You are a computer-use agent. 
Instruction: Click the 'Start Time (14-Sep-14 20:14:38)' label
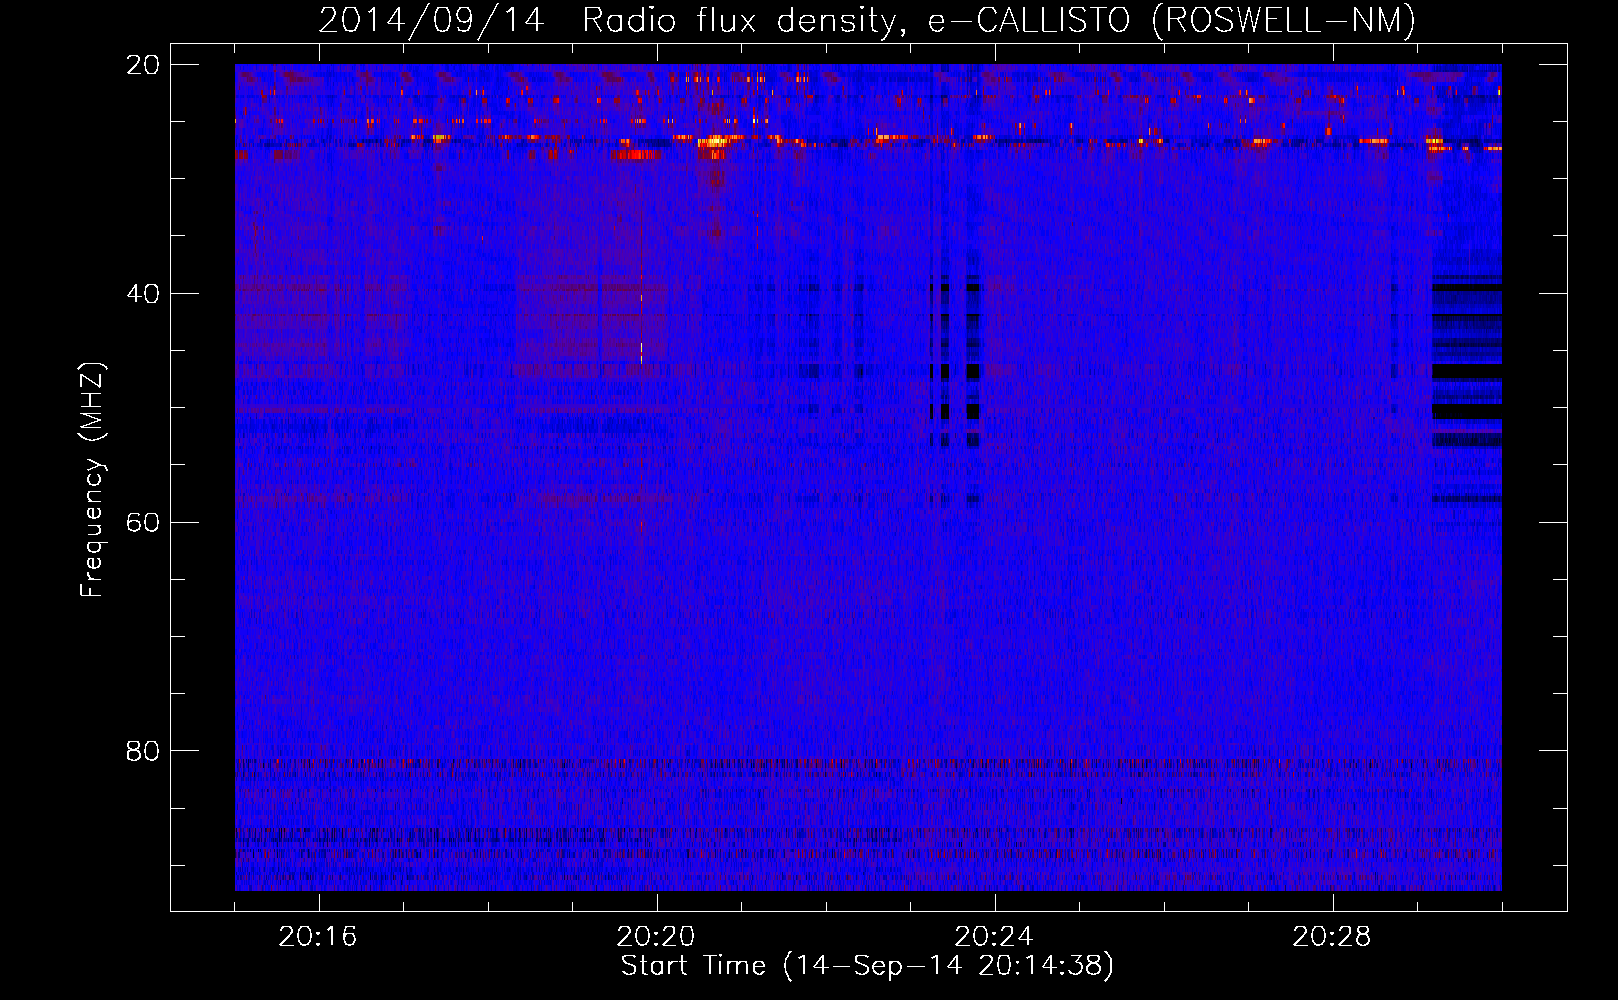[x=867, y=966]
